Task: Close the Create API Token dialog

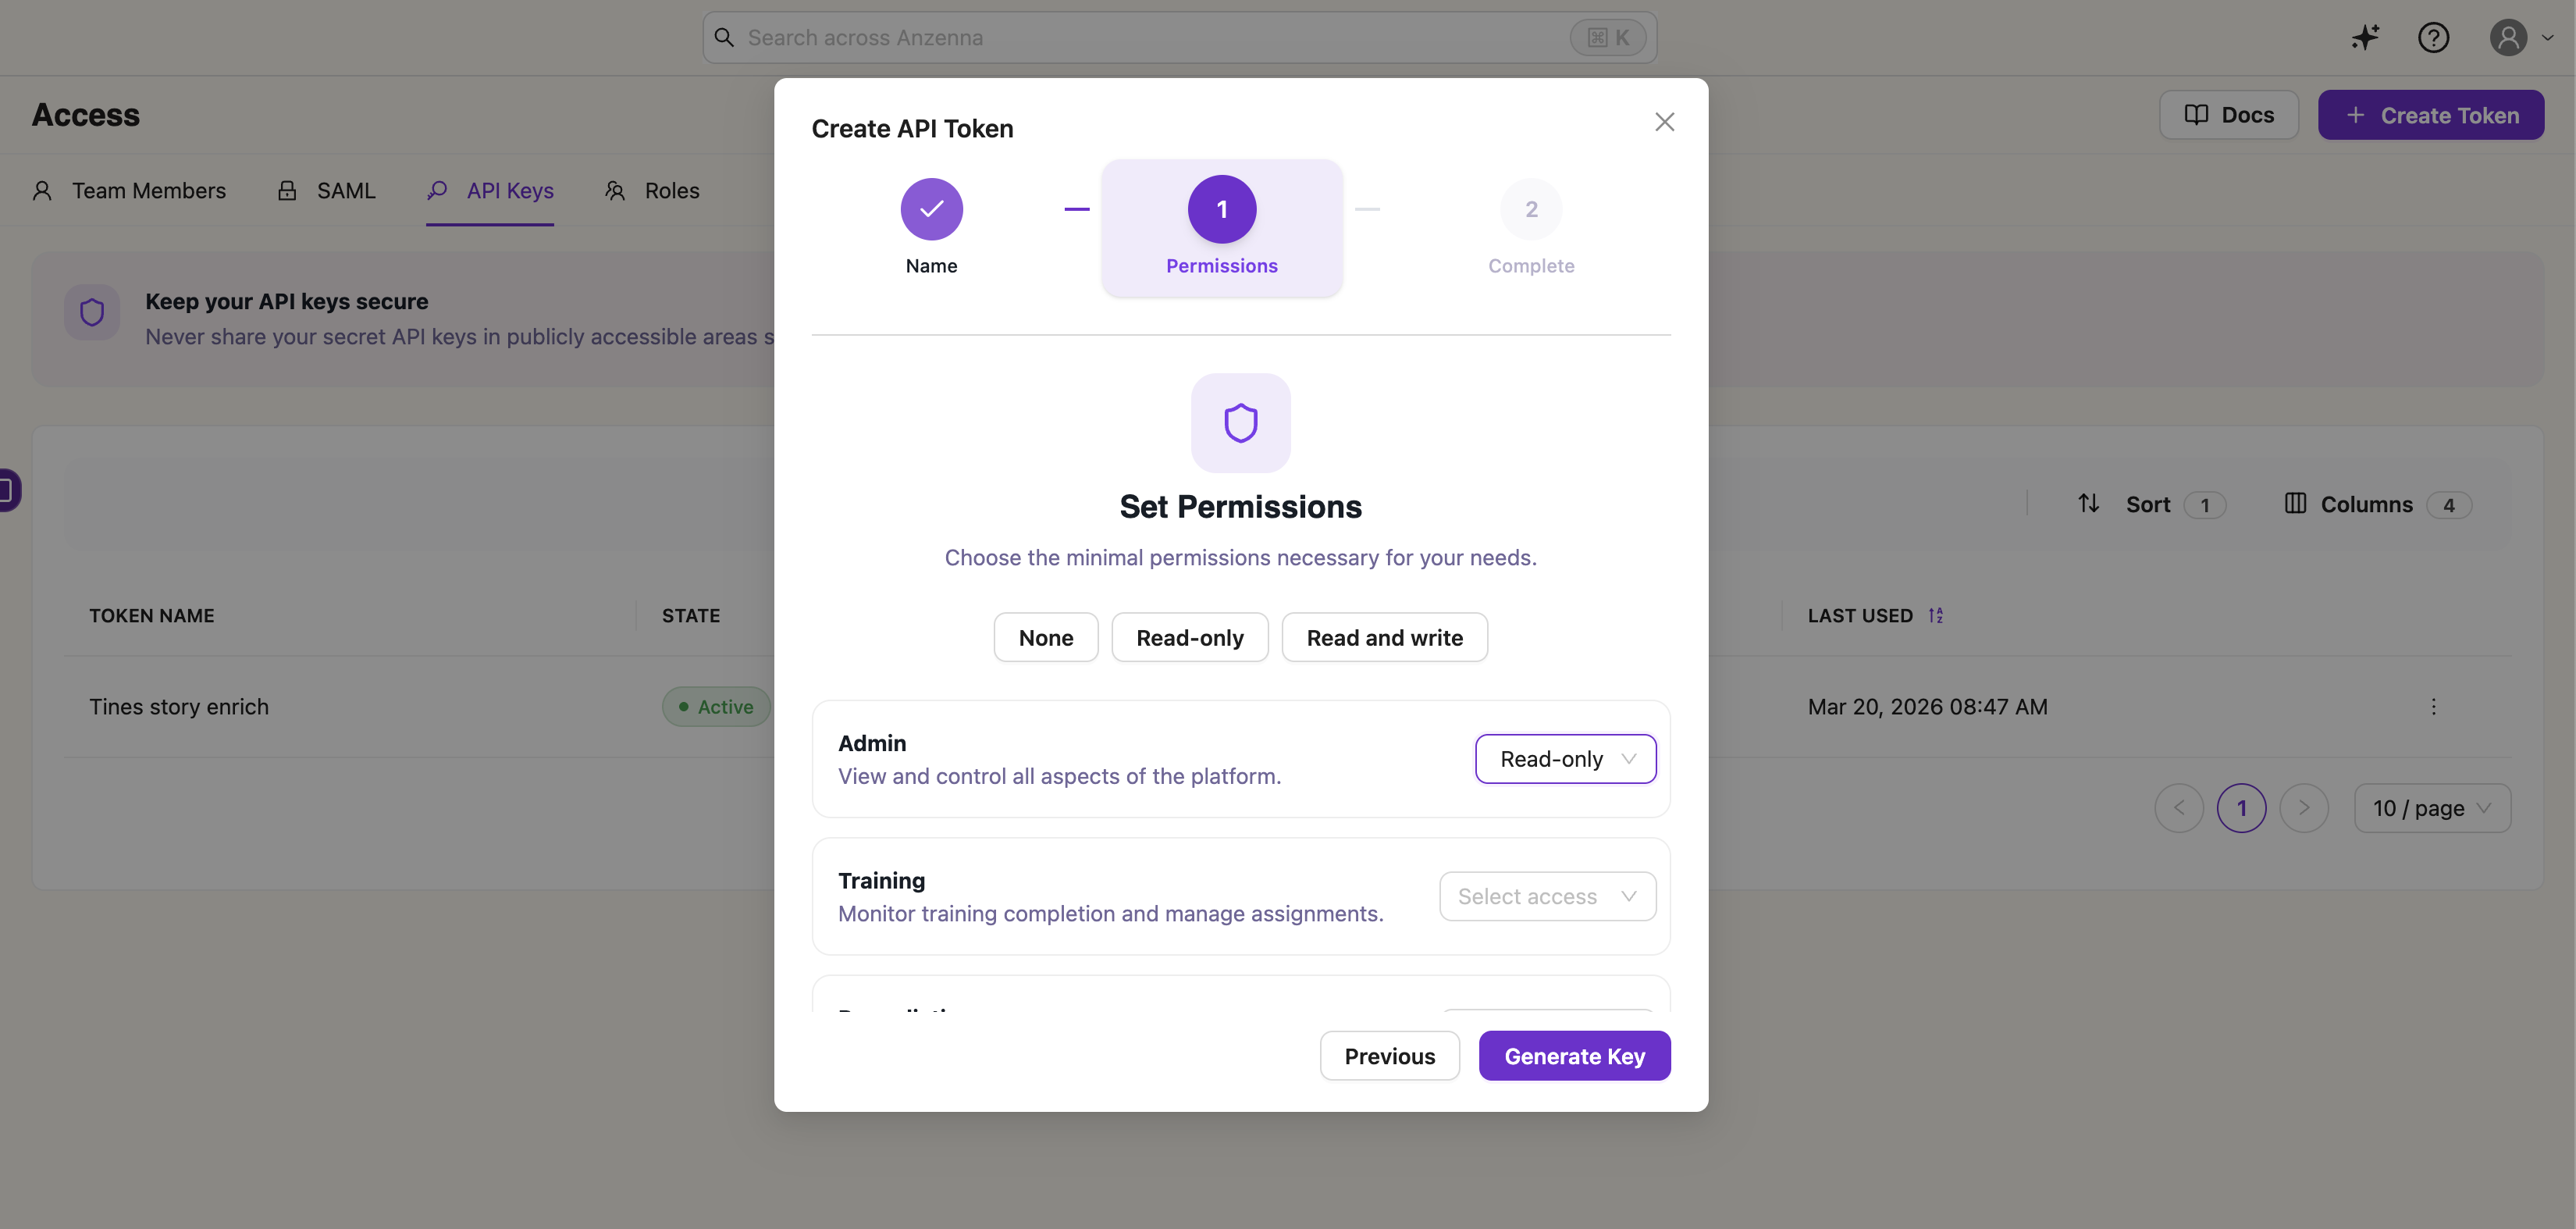Action: 1664,122
